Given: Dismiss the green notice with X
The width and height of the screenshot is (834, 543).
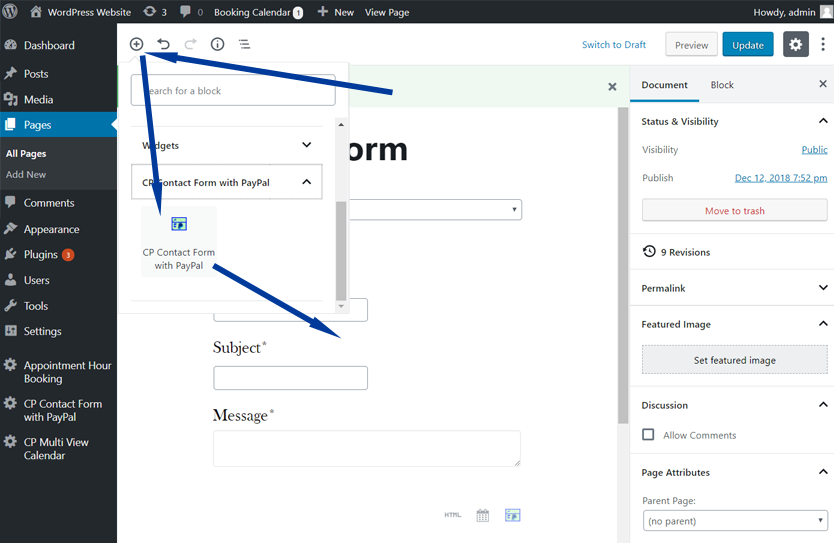Looking at the screenshot, I should [612, 86].
